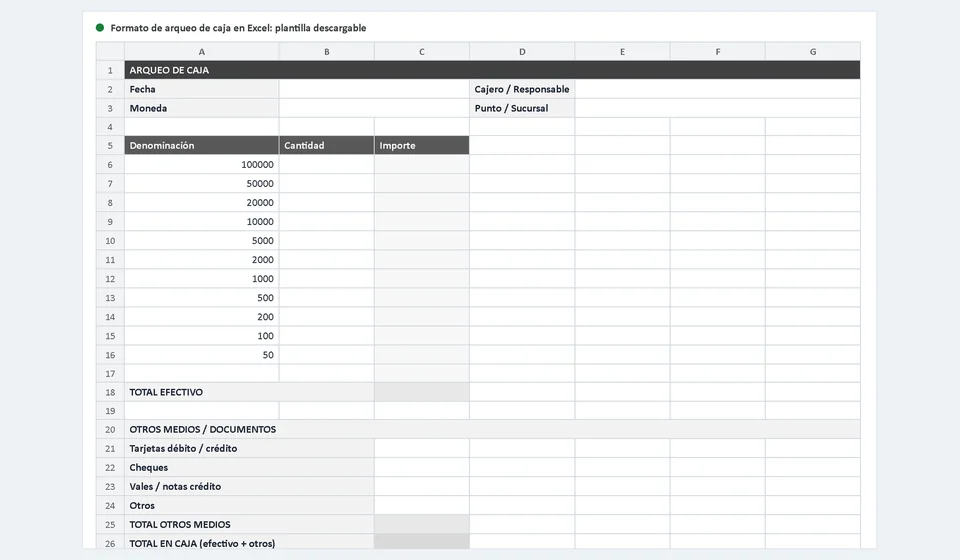Click the 20000 denomination cell
This screenshot has height=560, width=960.
pos(201,203)
